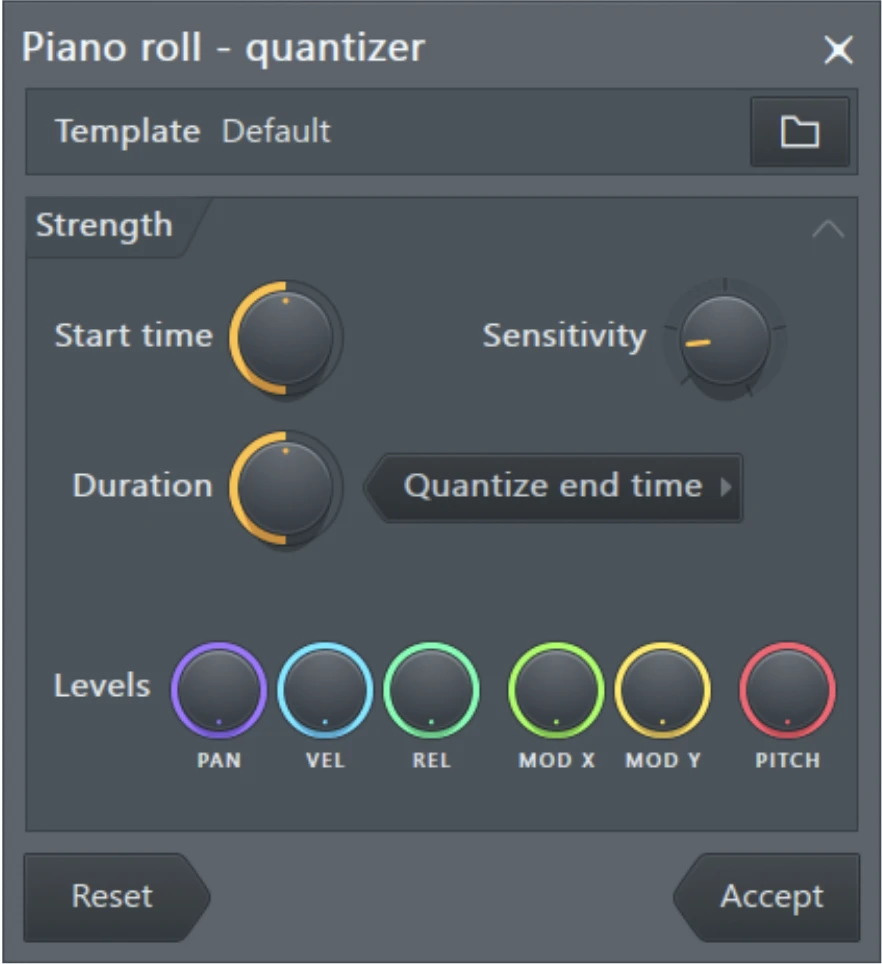Close the Piano roll quantizer window
The width and height of the screenshot is (882, 964).
838,50
